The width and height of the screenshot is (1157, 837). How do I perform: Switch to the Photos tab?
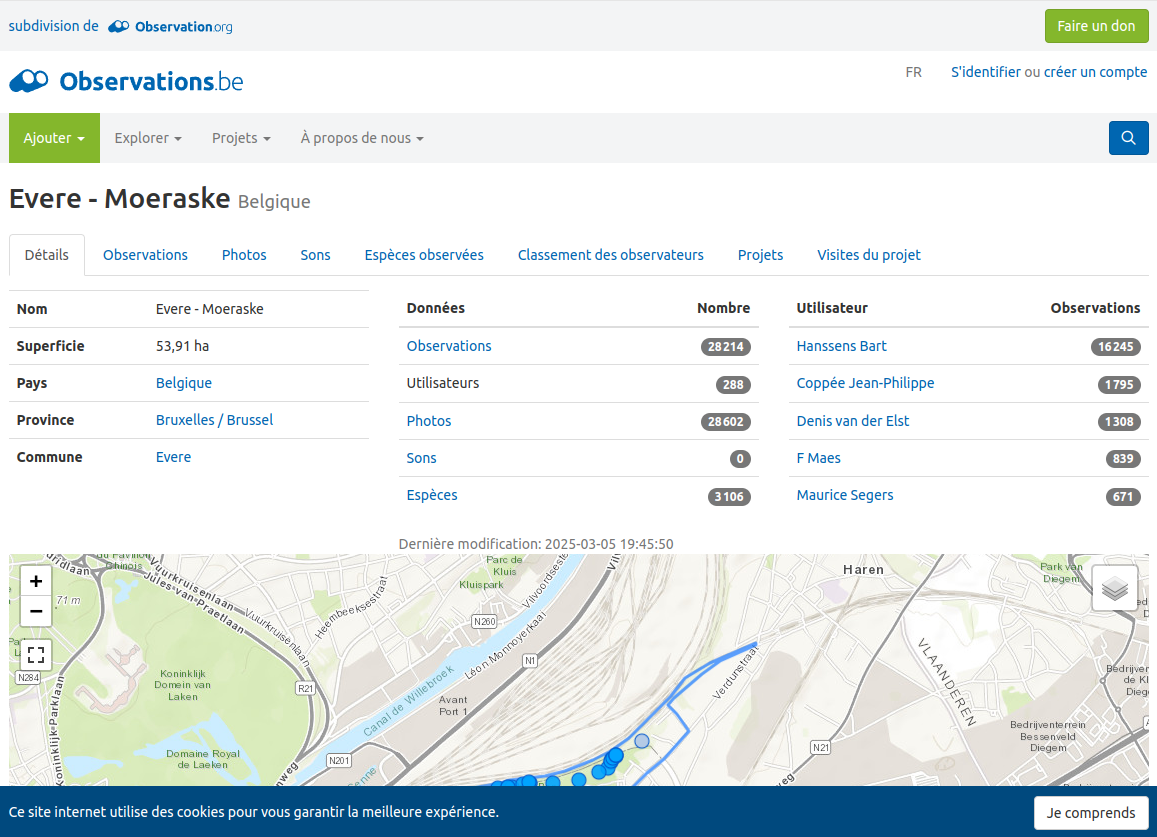coord(244,255)
